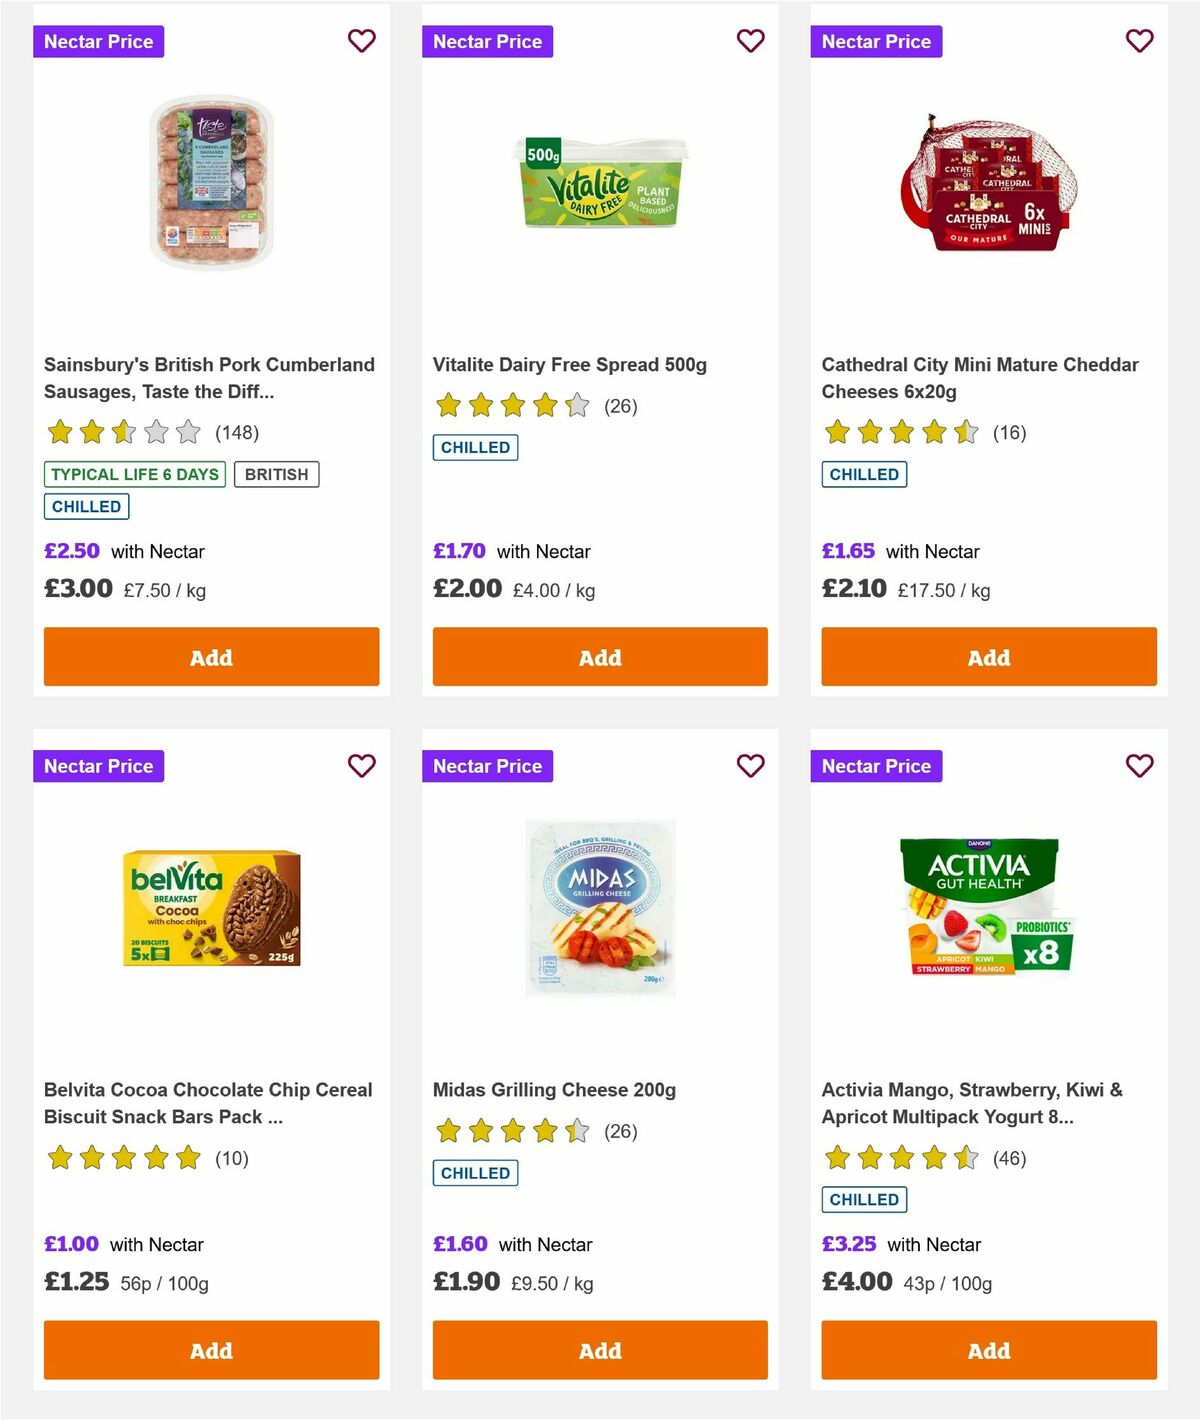Favourite the Midas Grilling Cheese
The height and width of the screenshot is (1421, 1200).
point(750,766)
